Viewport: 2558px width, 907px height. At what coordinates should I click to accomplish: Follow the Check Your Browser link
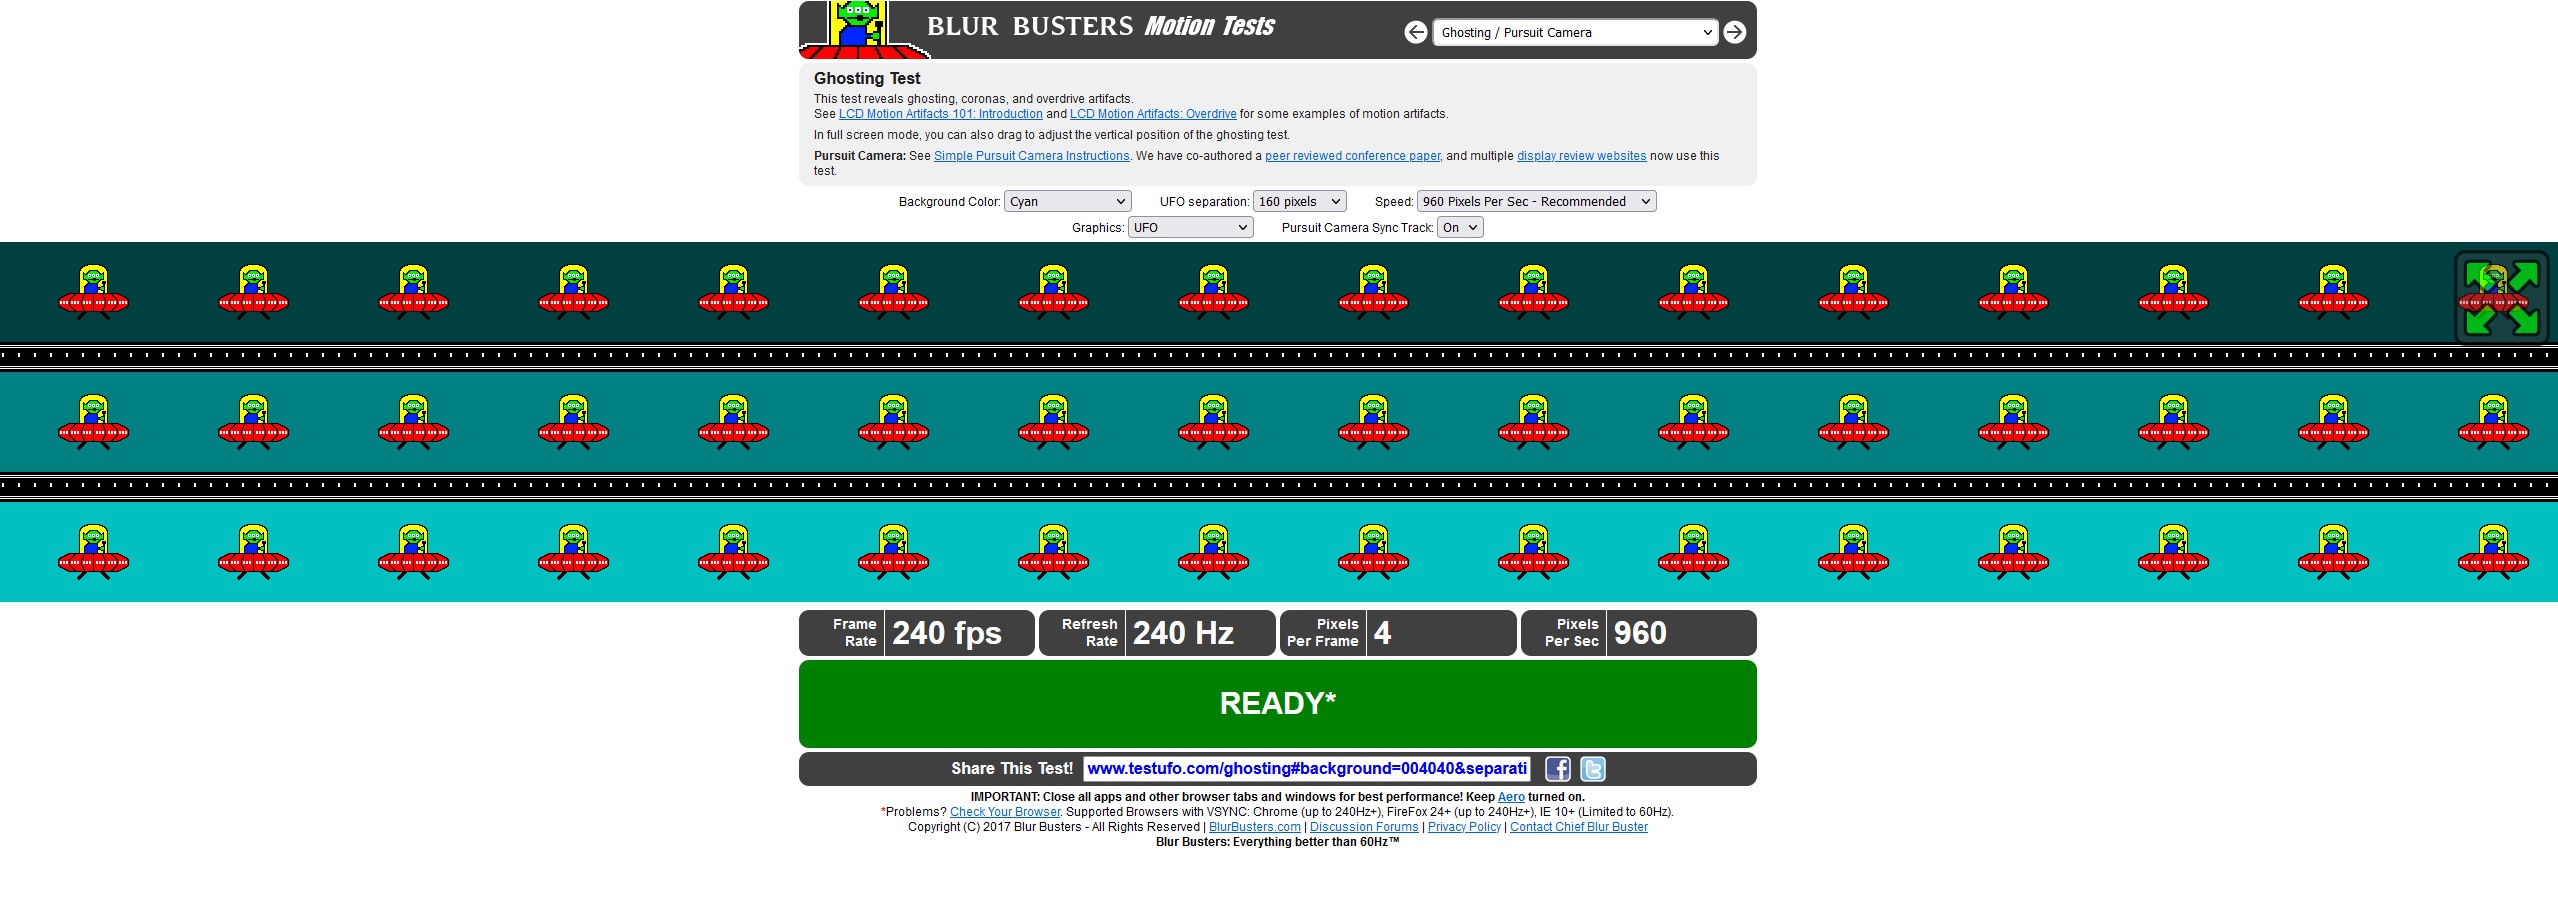[1004, 812]
